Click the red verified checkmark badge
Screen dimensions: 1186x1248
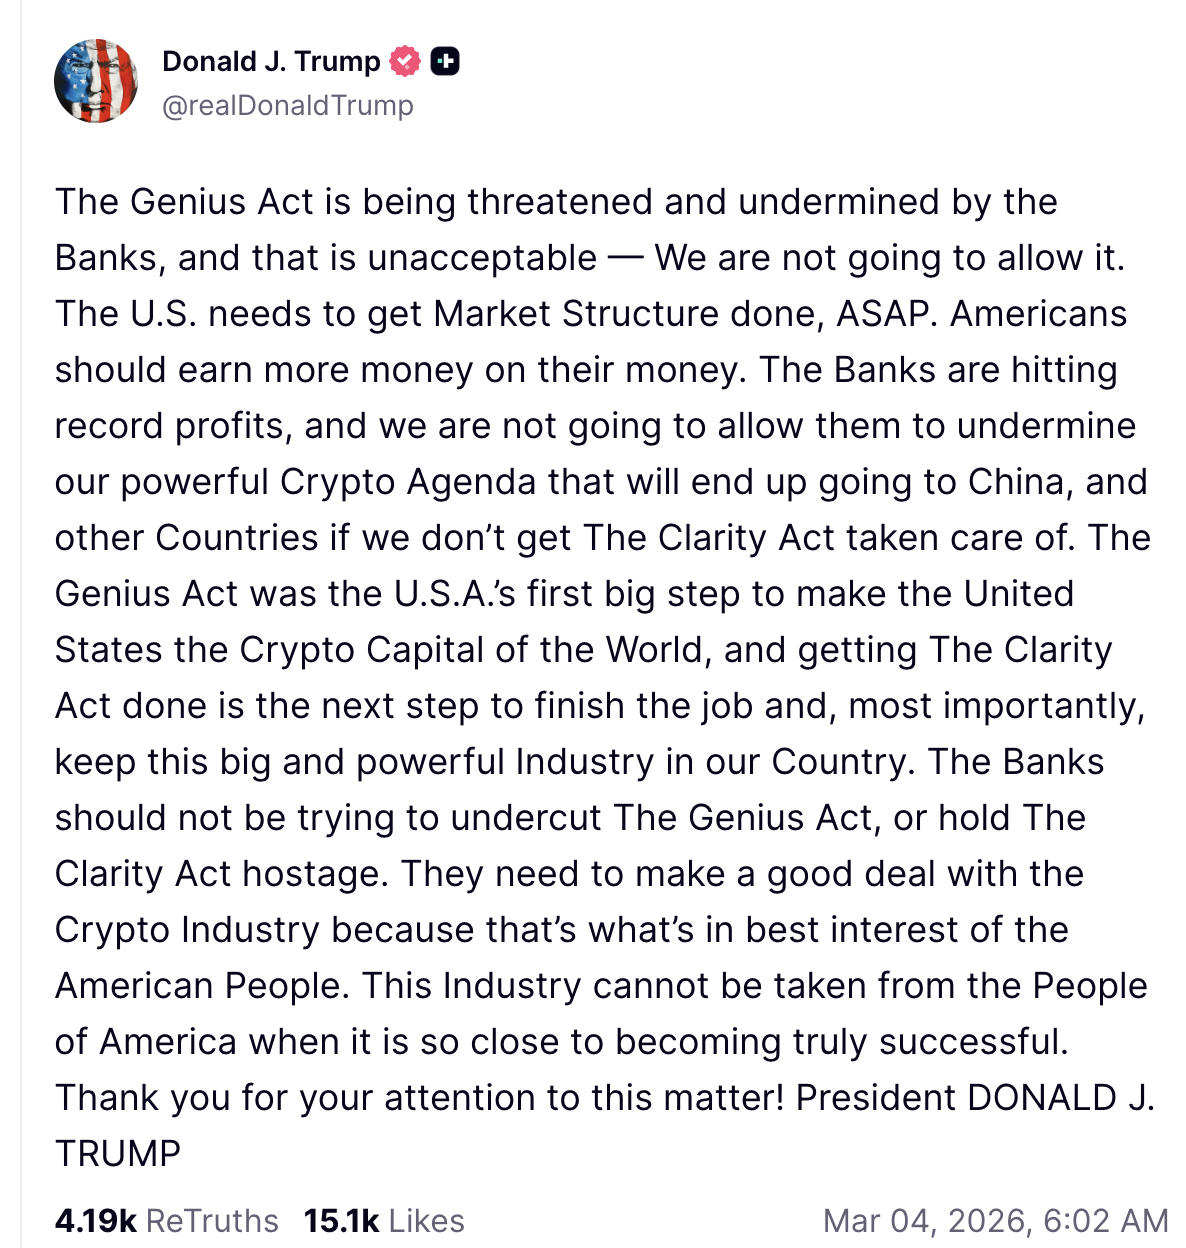404,62
